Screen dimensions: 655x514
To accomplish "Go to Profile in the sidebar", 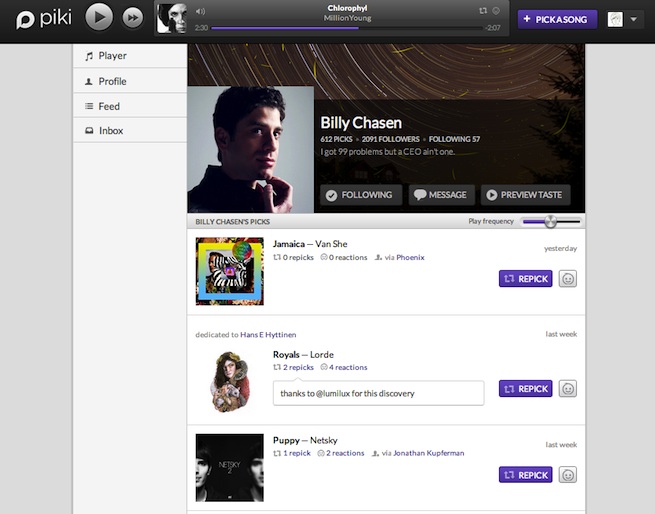I will pos(130,81).
